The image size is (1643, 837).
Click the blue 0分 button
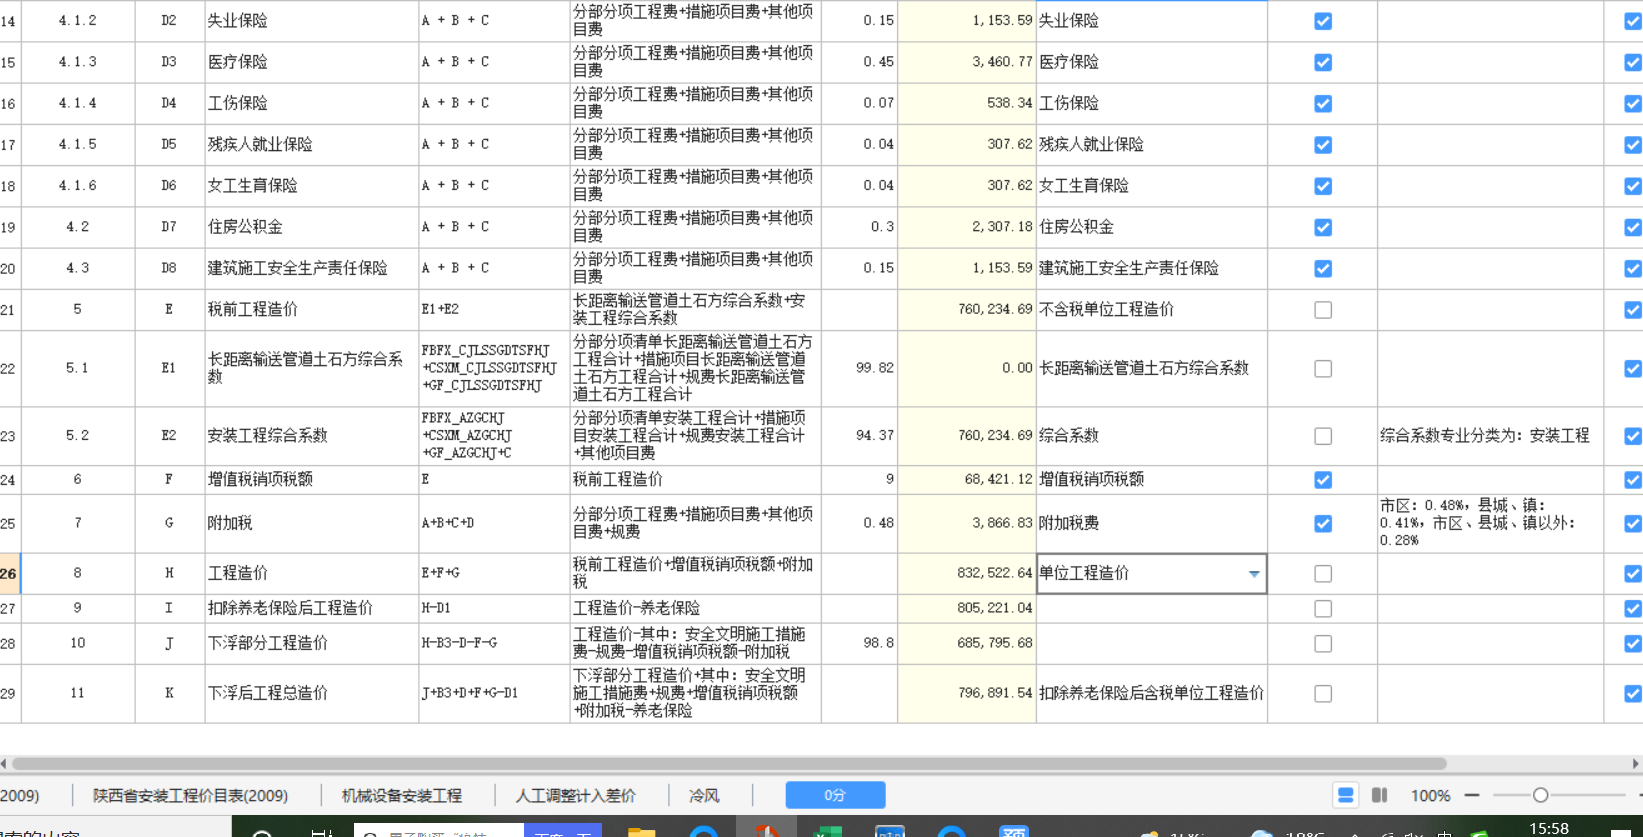point(835,795)
